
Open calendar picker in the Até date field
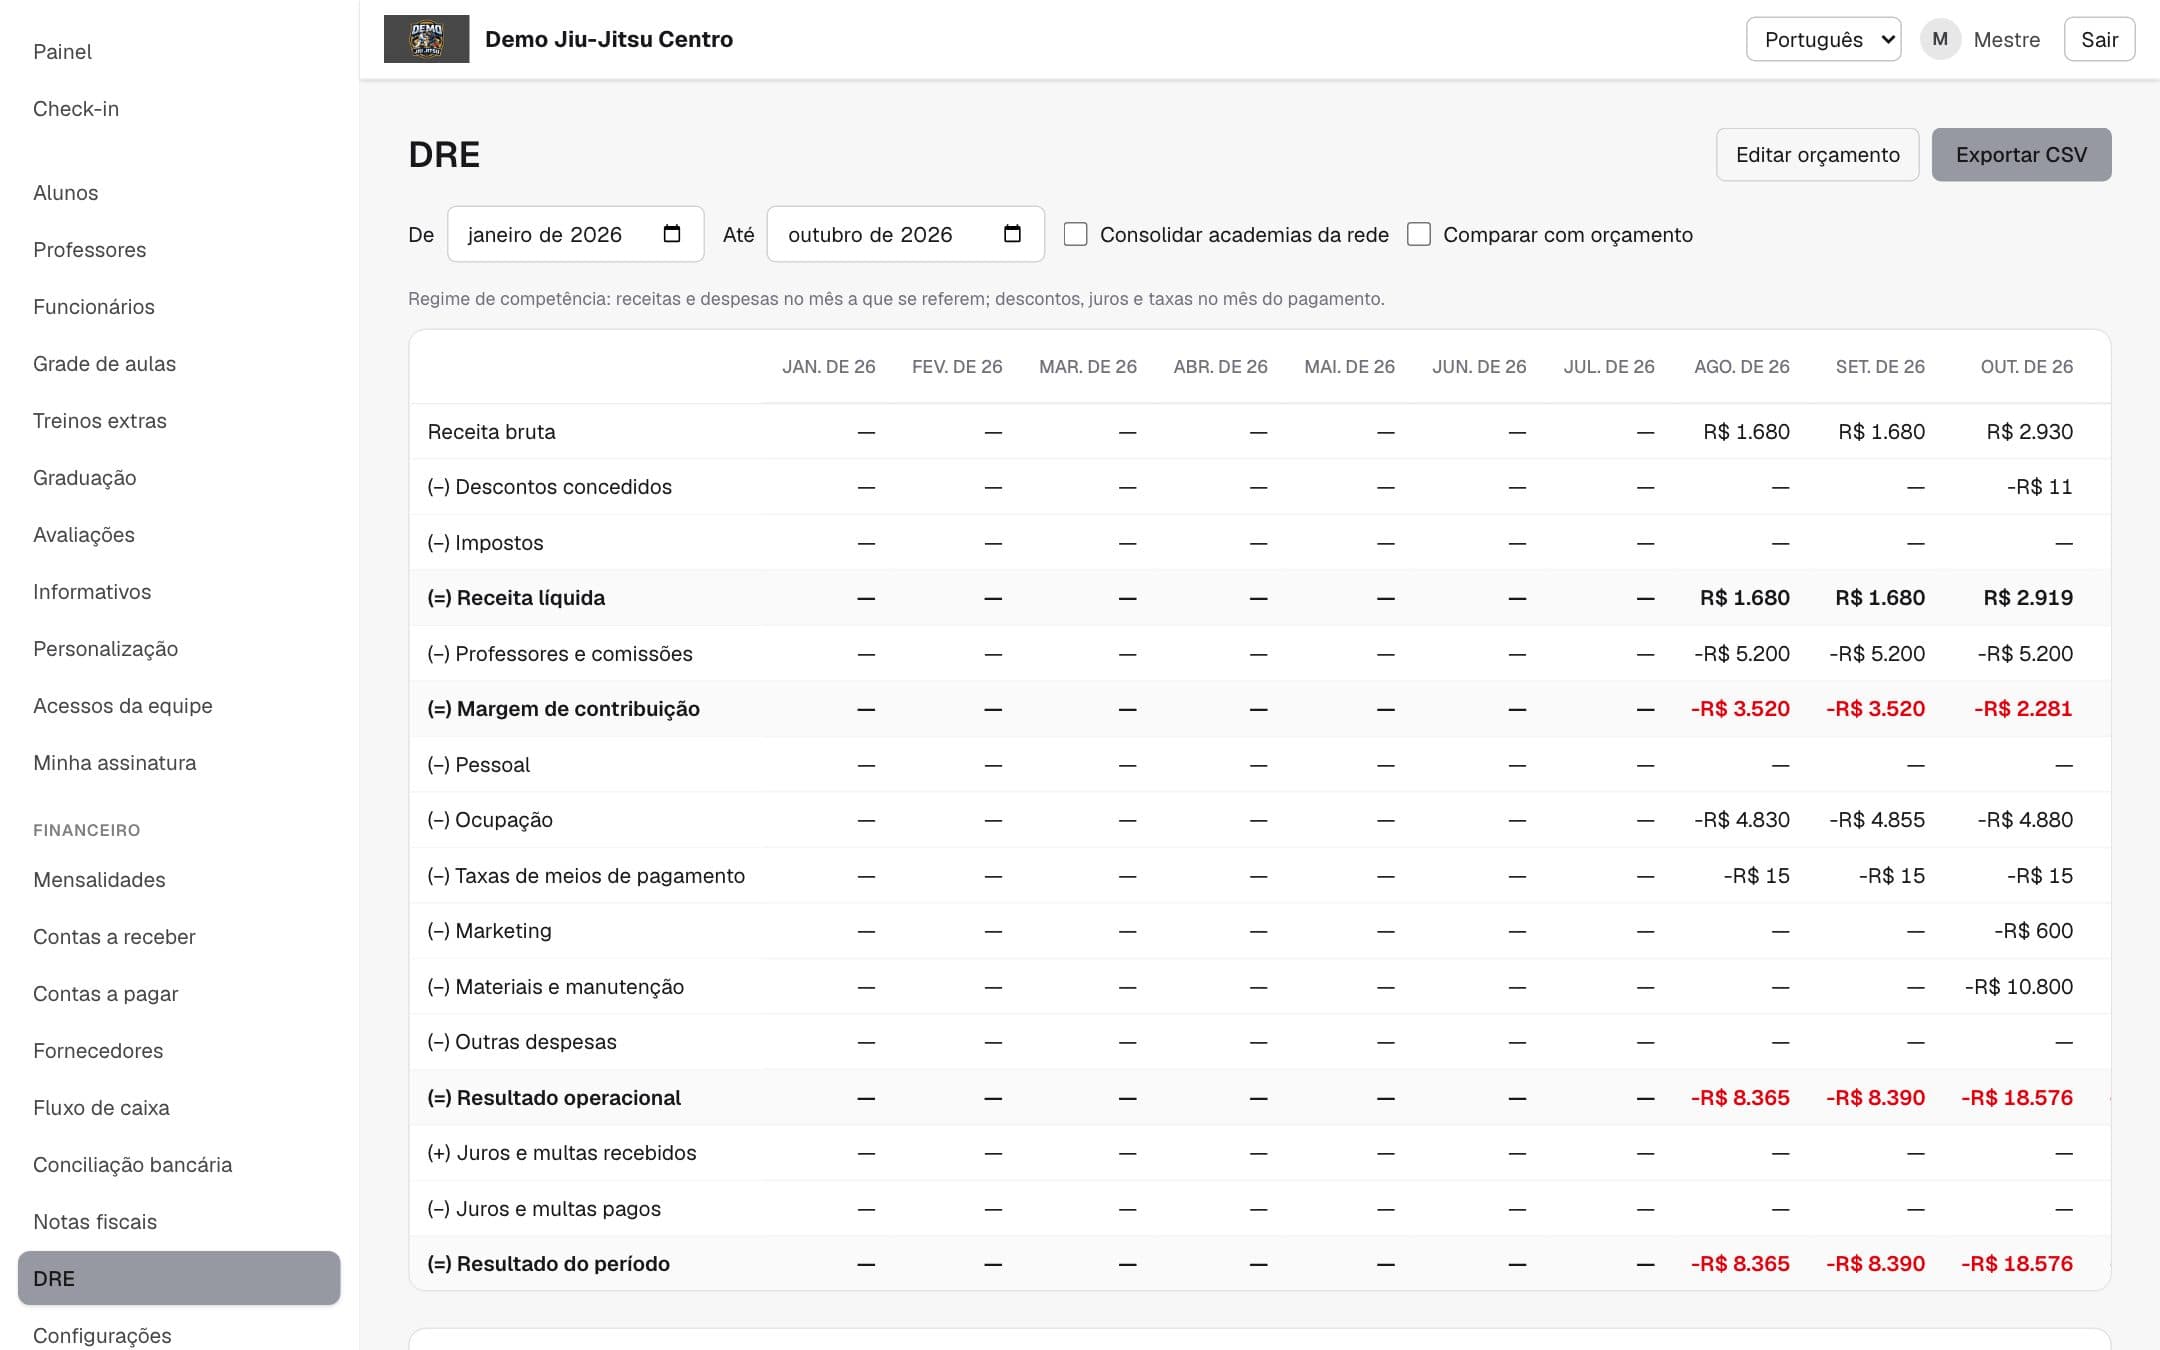click(1012, 234)
